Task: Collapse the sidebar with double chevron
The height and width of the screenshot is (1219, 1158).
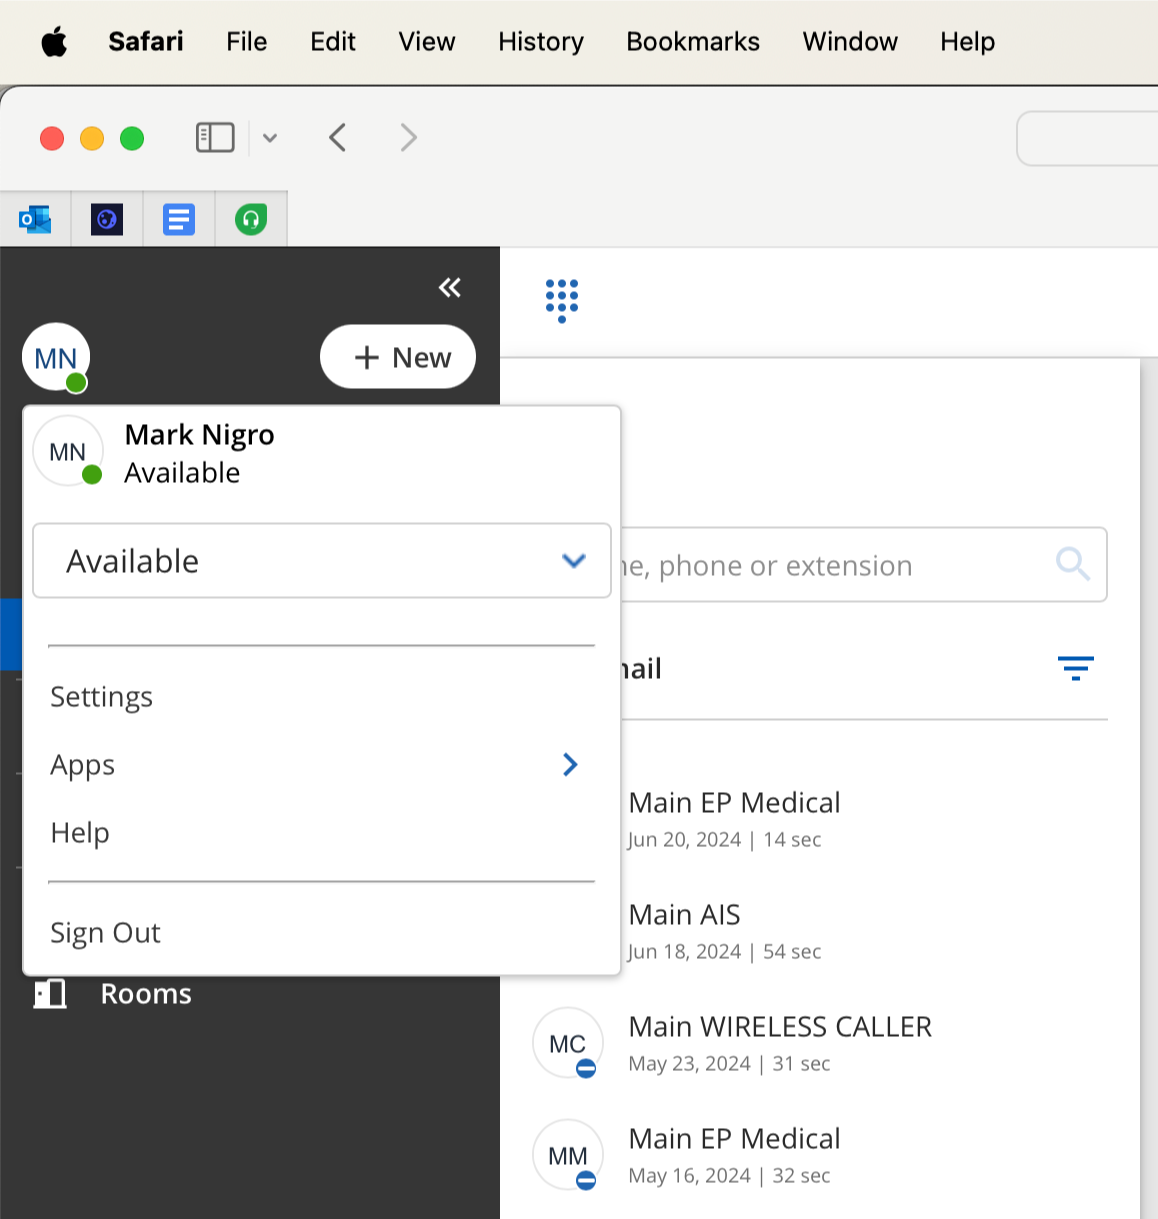Action: (450, 288)
